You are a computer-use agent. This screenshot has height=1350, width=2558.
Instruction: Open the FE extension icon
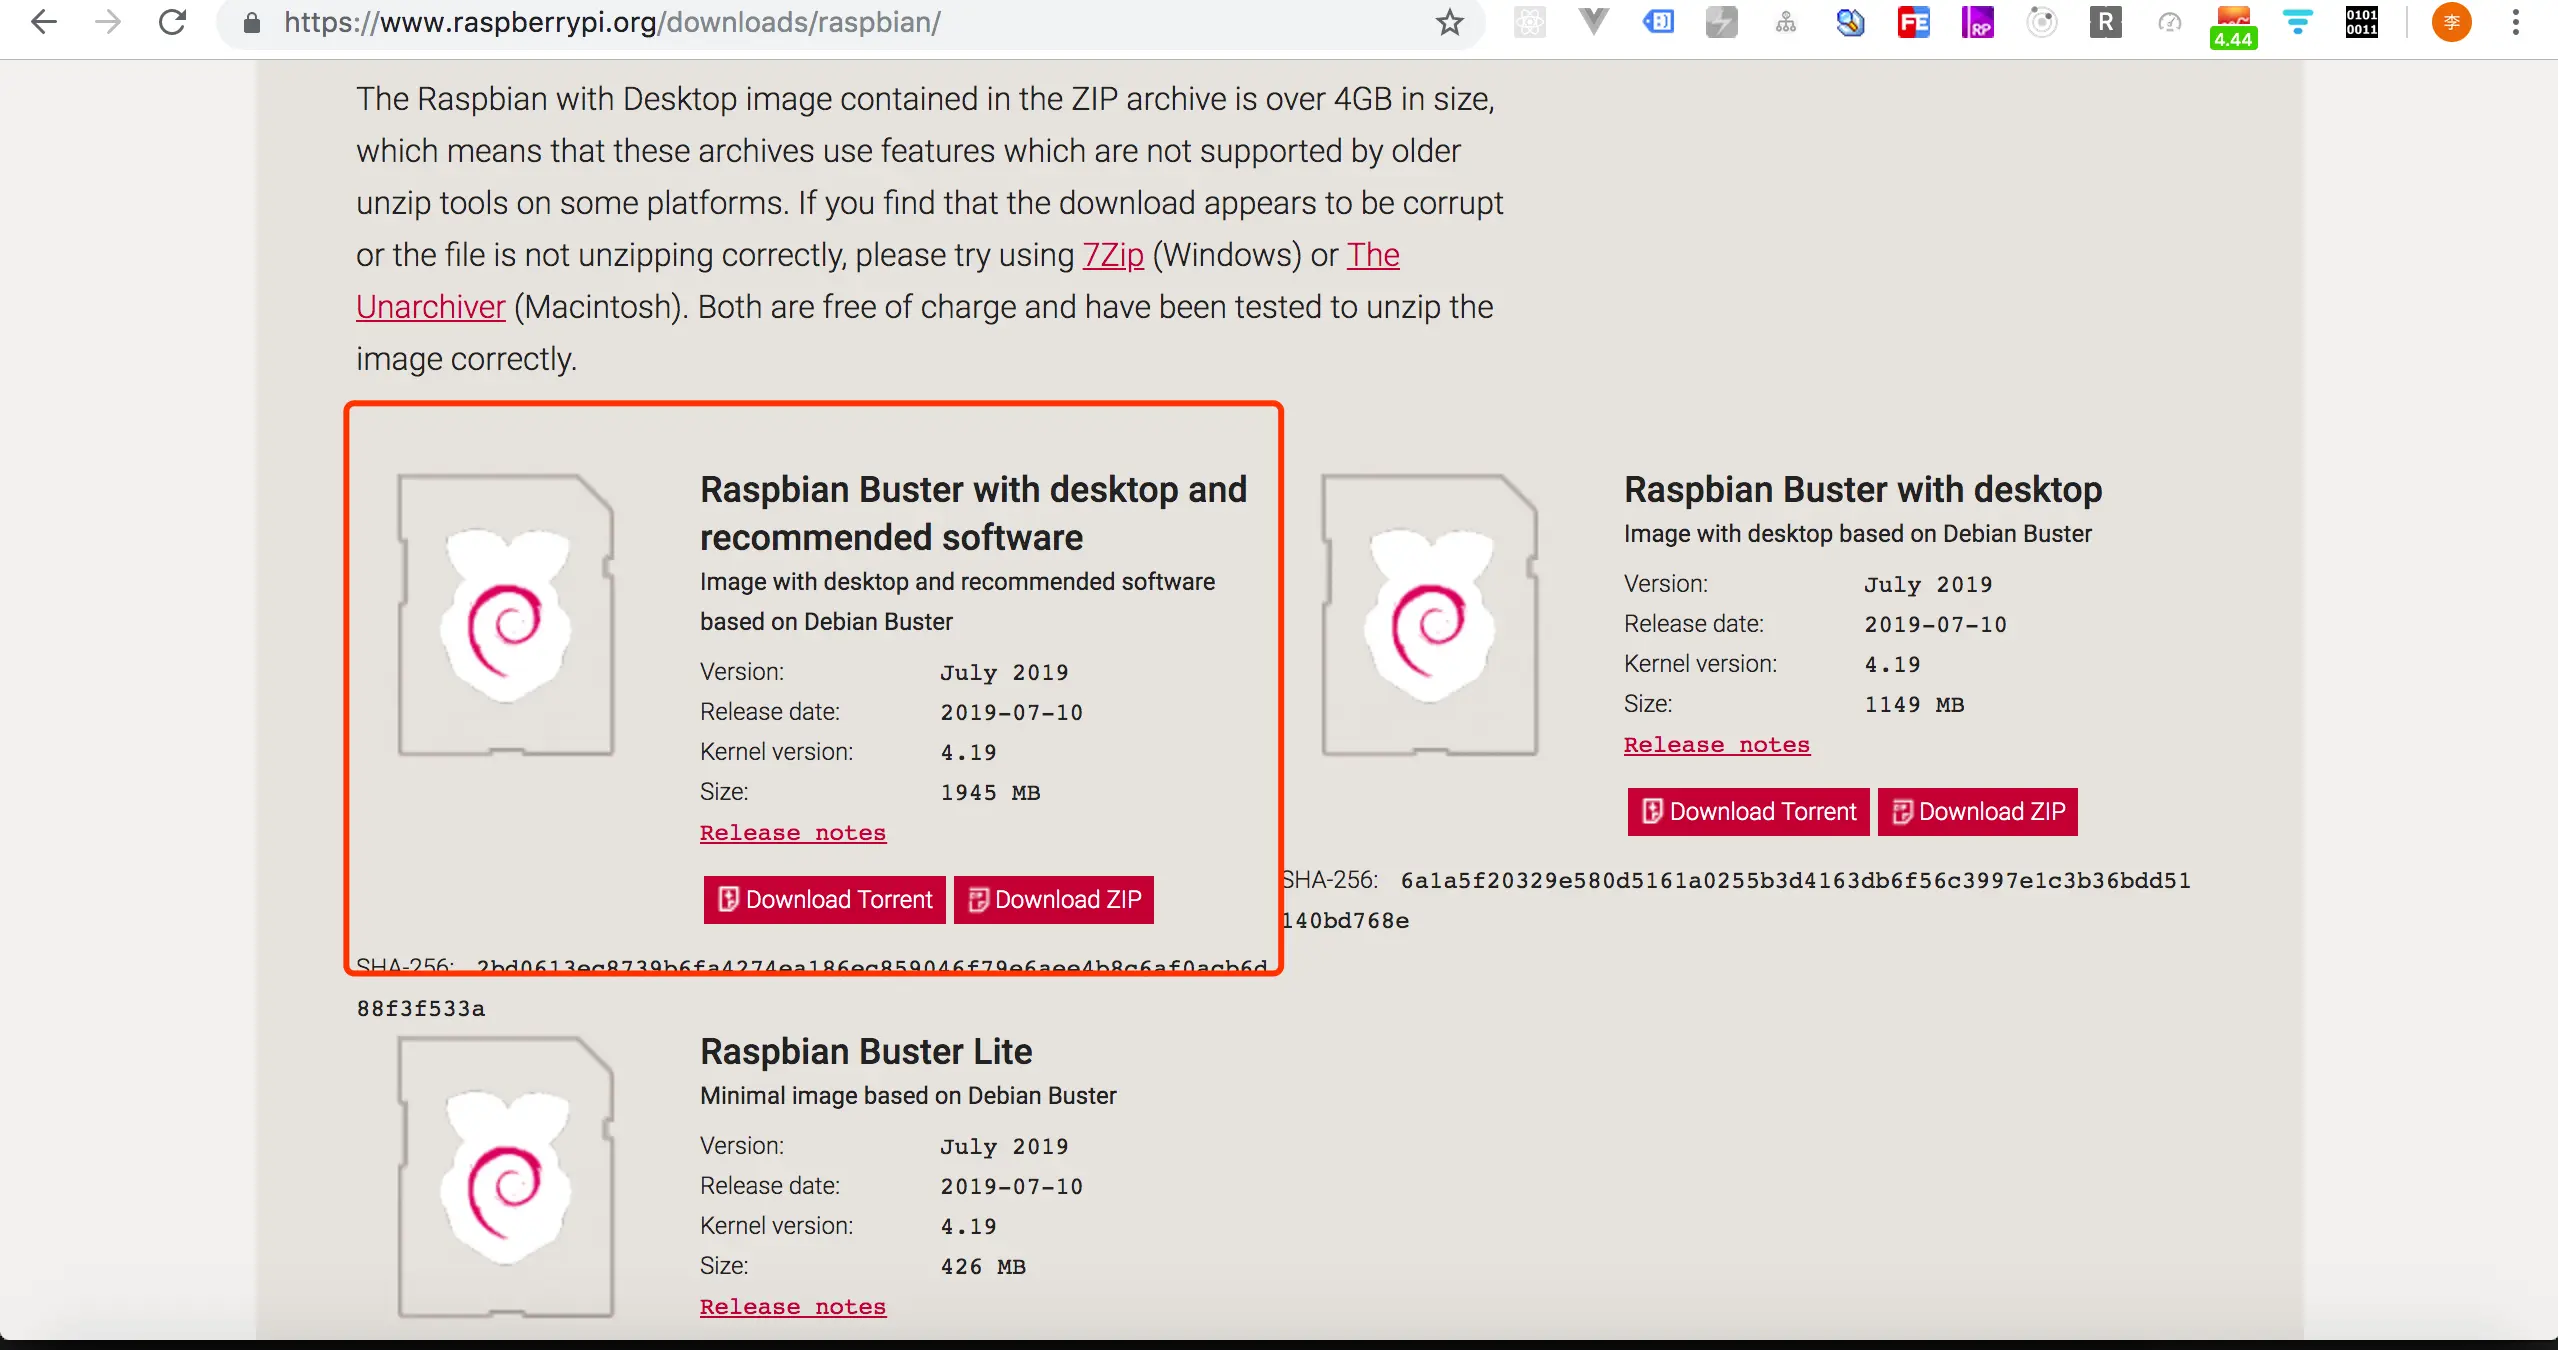[1913, 22]
